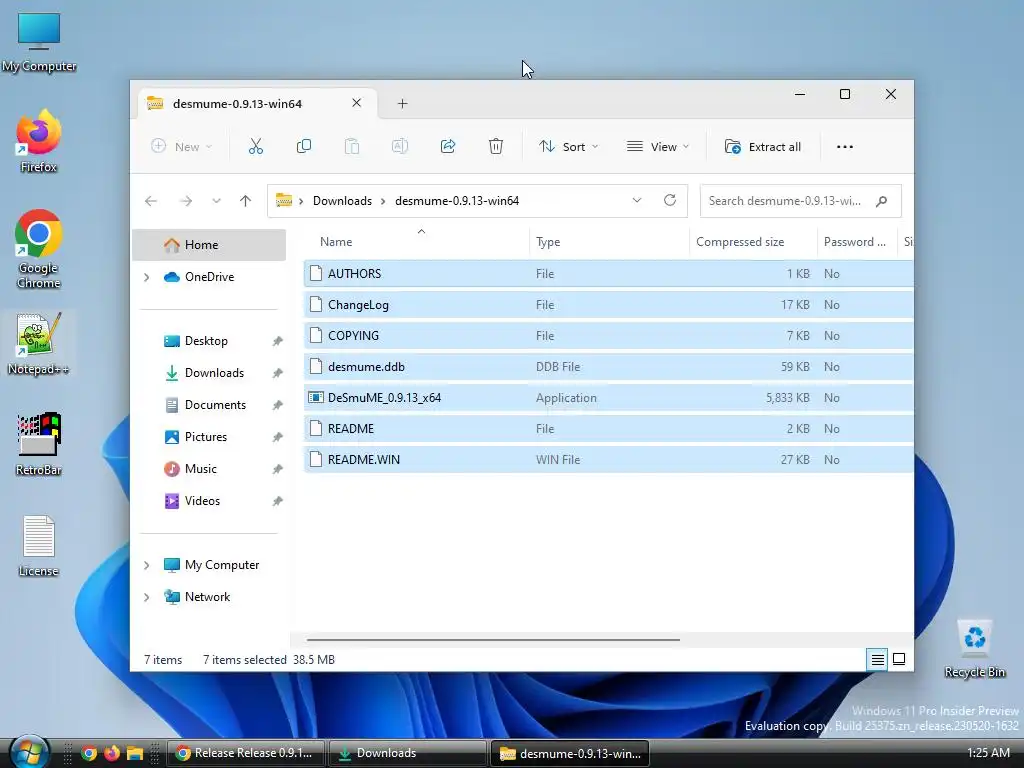
Task: Expand the Network tree node
Action: point(147,597)
